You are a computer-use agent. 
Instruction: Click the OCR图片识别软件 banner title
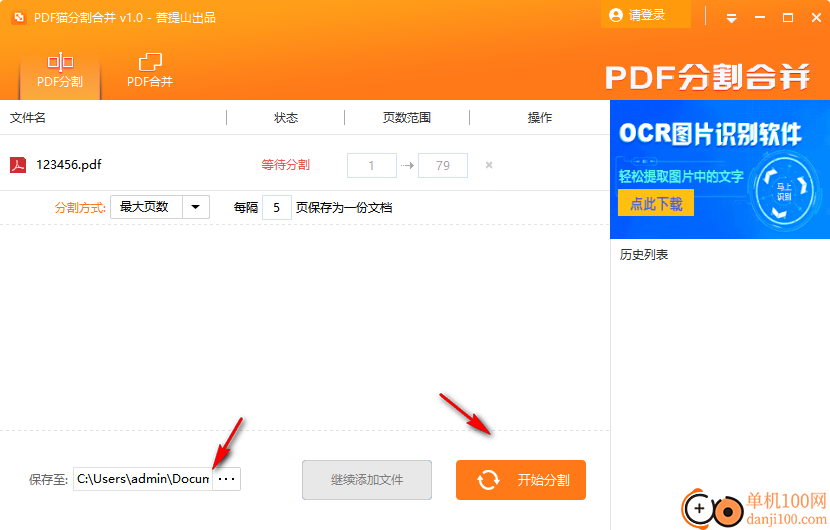[x=710, y=134]
